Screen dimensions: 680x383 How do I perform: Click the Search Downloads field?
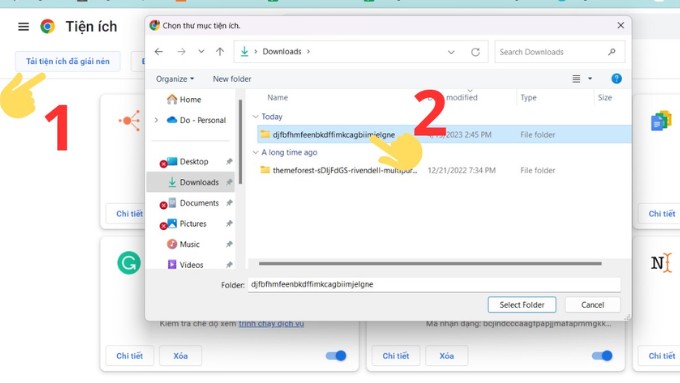pyautogui.click(x=559, y=52)
